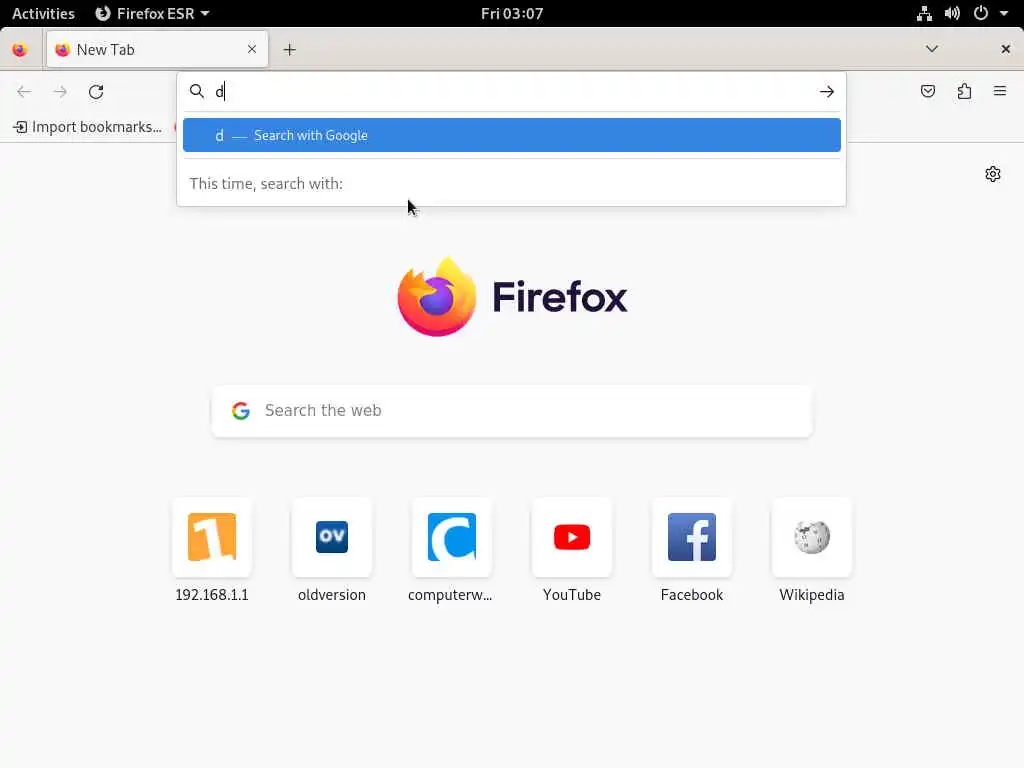Open the Extensions puzzle icon
Viewport: 1024px width, 768px height.
(964, 91)
